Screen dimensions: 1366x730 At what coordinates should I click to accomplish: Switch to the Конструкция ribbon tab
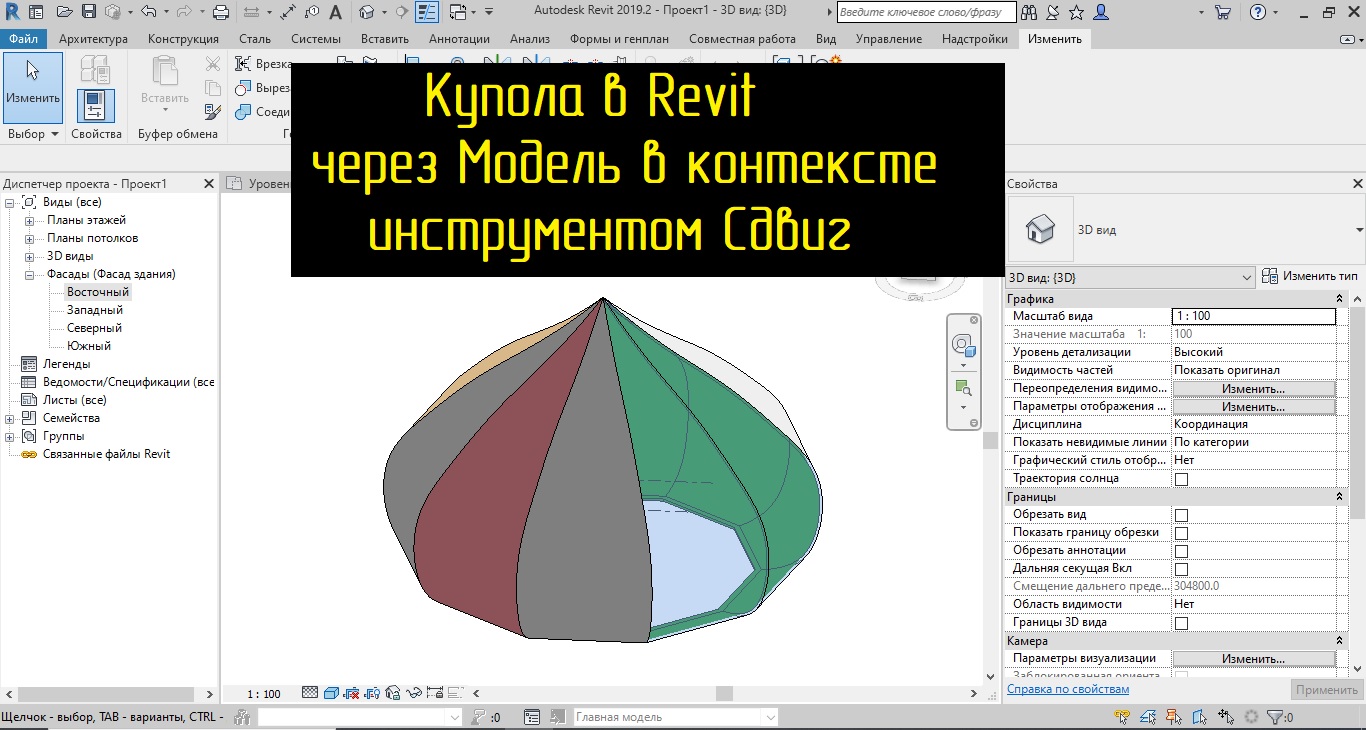tap(183, 39)
